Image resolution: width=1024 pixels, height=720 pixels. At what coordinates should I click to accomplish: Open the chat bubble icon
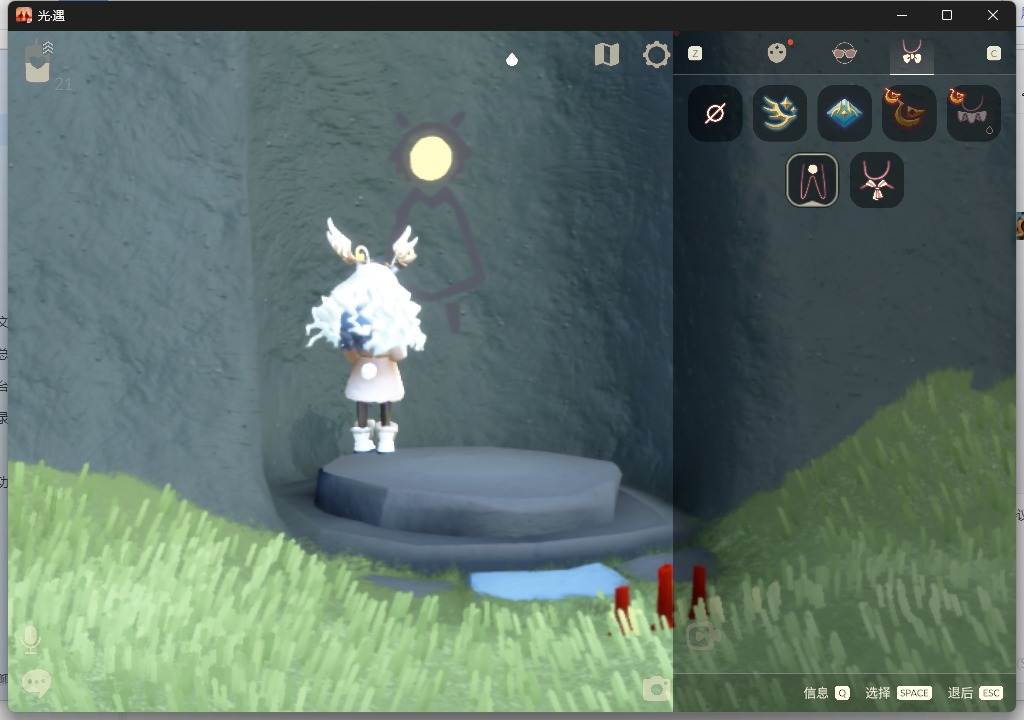36,683
